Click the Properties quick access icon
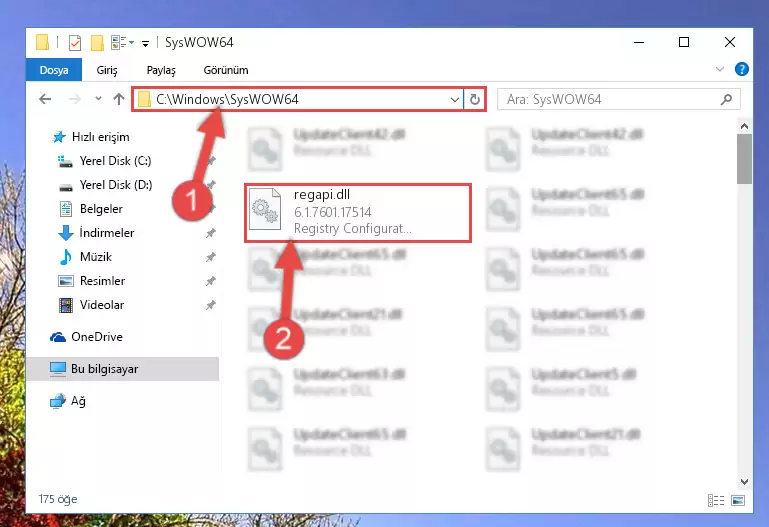The width and height of the screenshot is (769, 527). (x=75, y=43)
